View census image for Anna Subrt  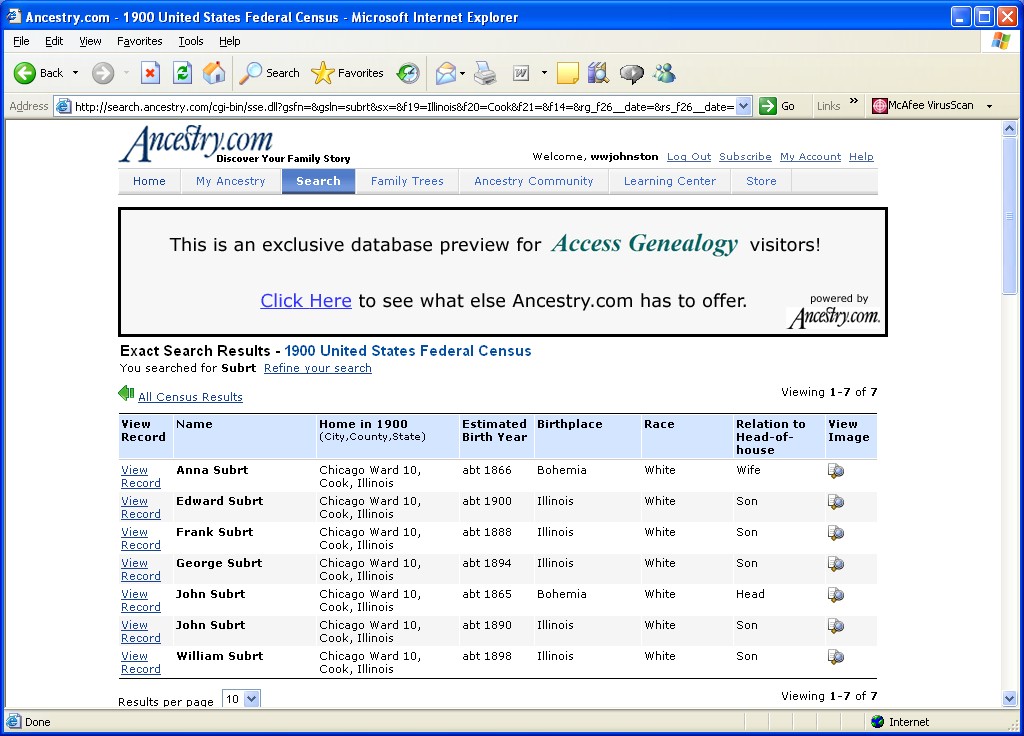836,471
